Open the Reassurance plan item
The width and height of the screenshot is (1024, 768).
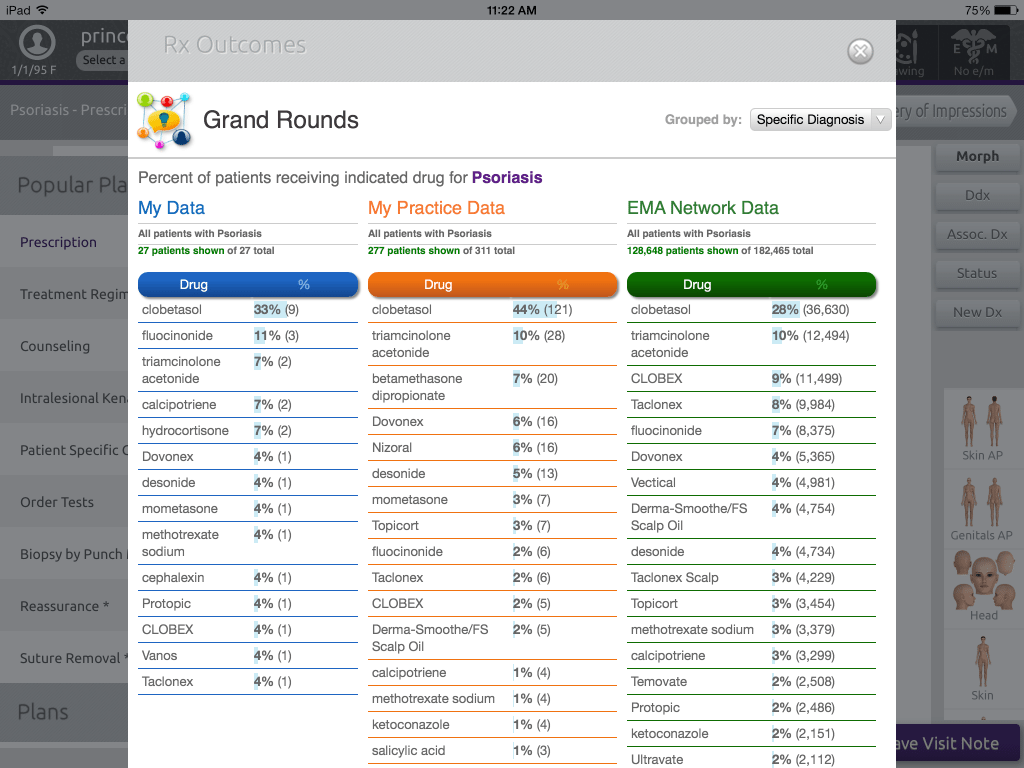tap(64, 606)
